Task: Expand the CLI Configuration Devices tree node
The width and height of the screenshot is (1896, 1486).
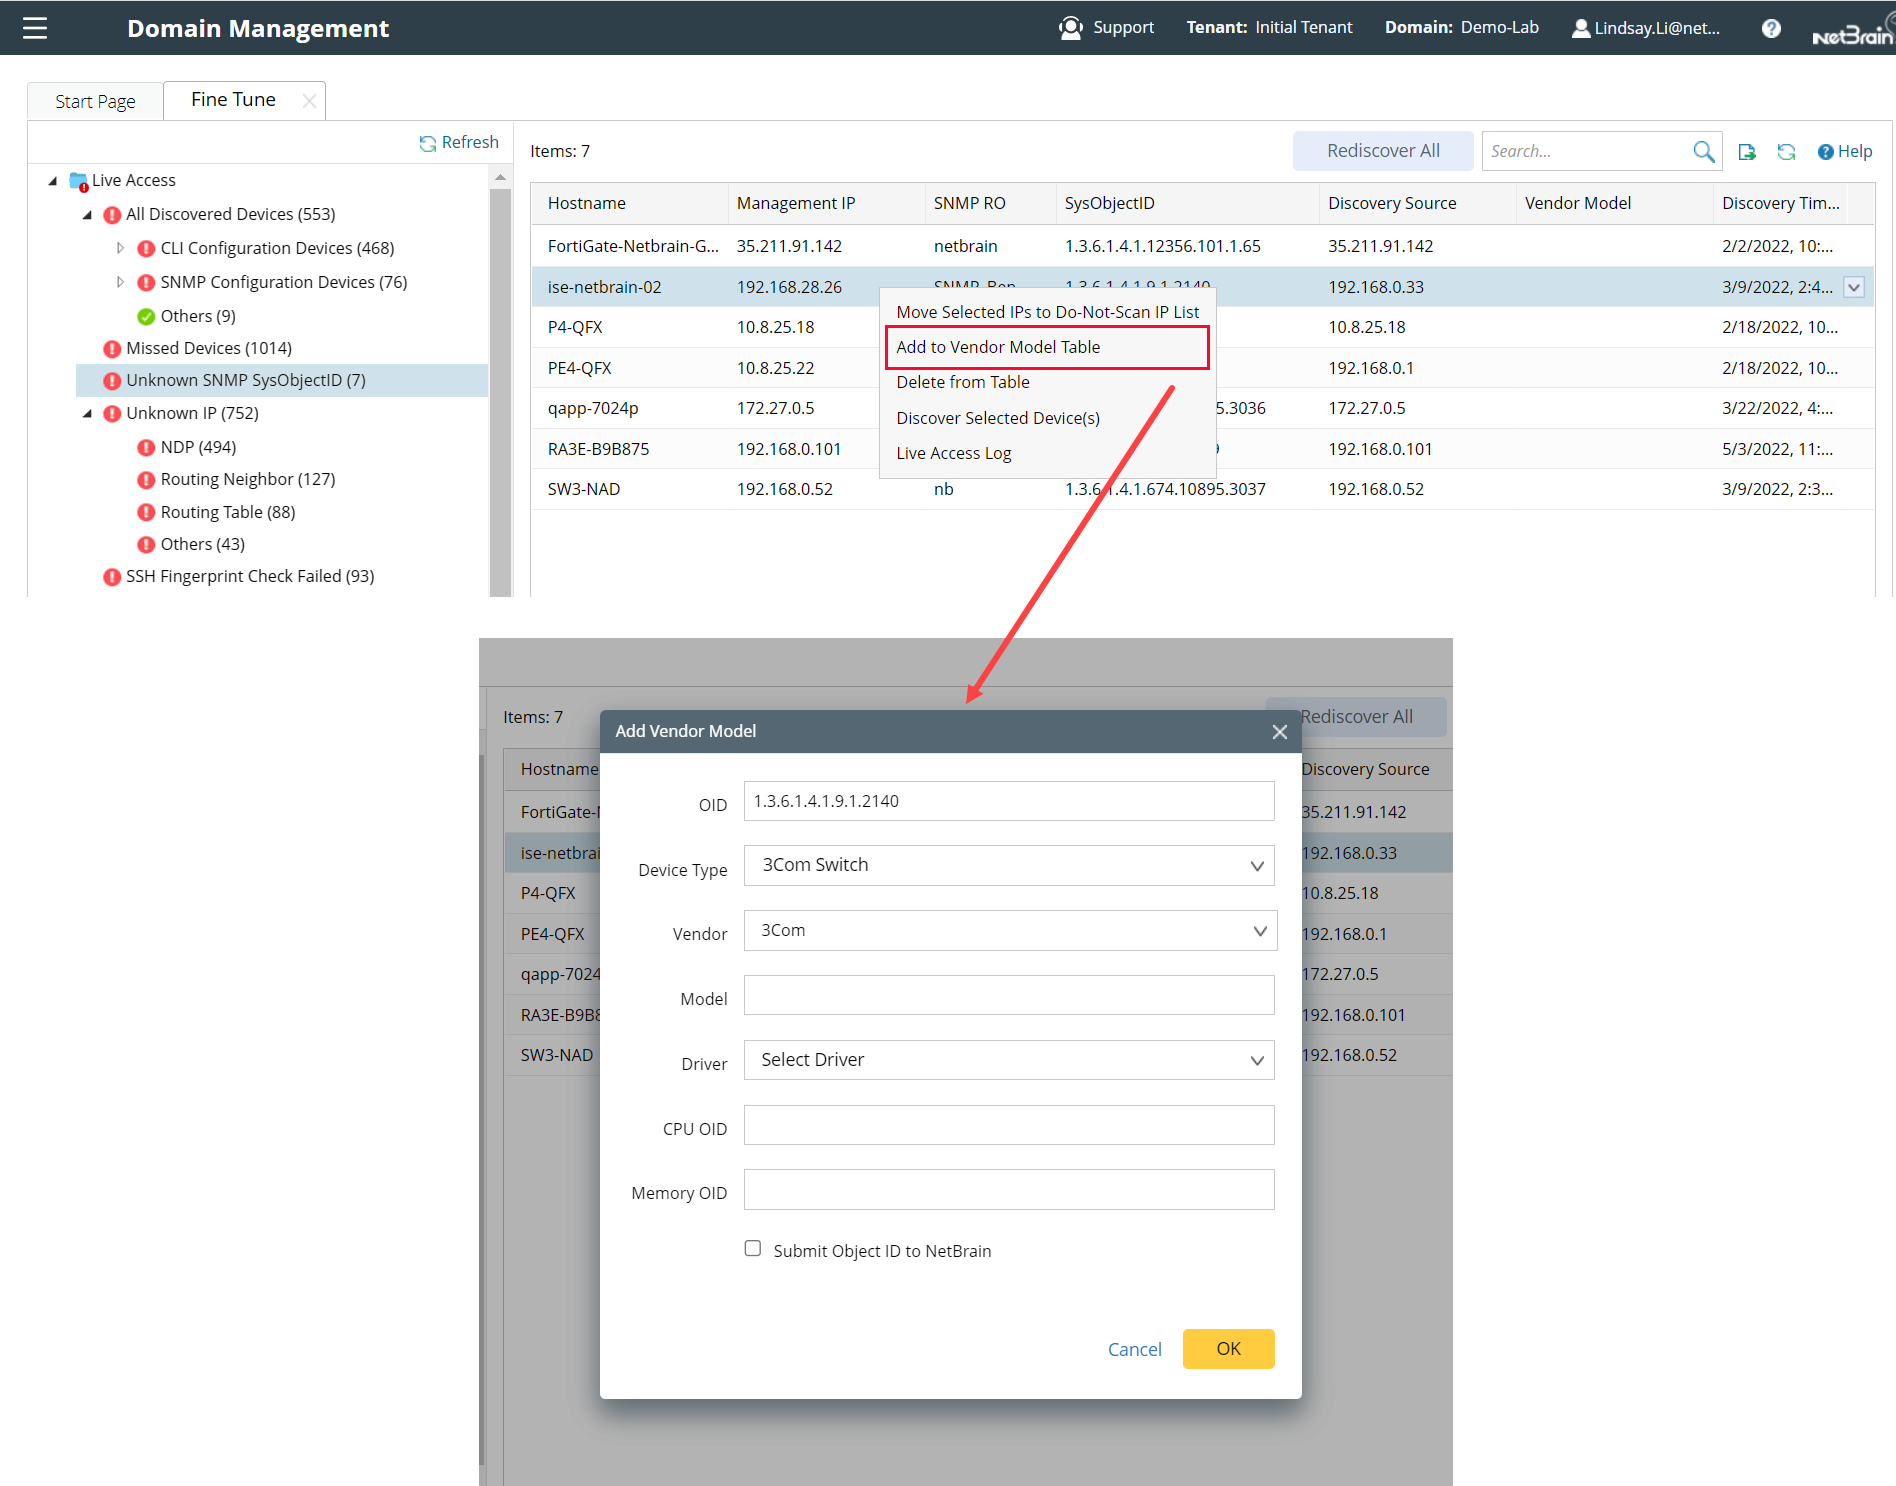Action: point(121,248)
